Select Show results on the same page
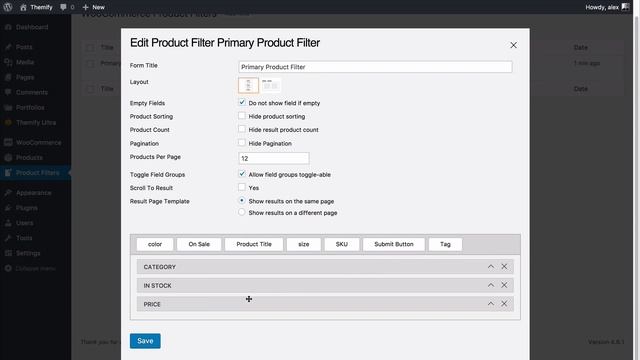Screen dimensions: 640x360 click(x=242, y=201)
